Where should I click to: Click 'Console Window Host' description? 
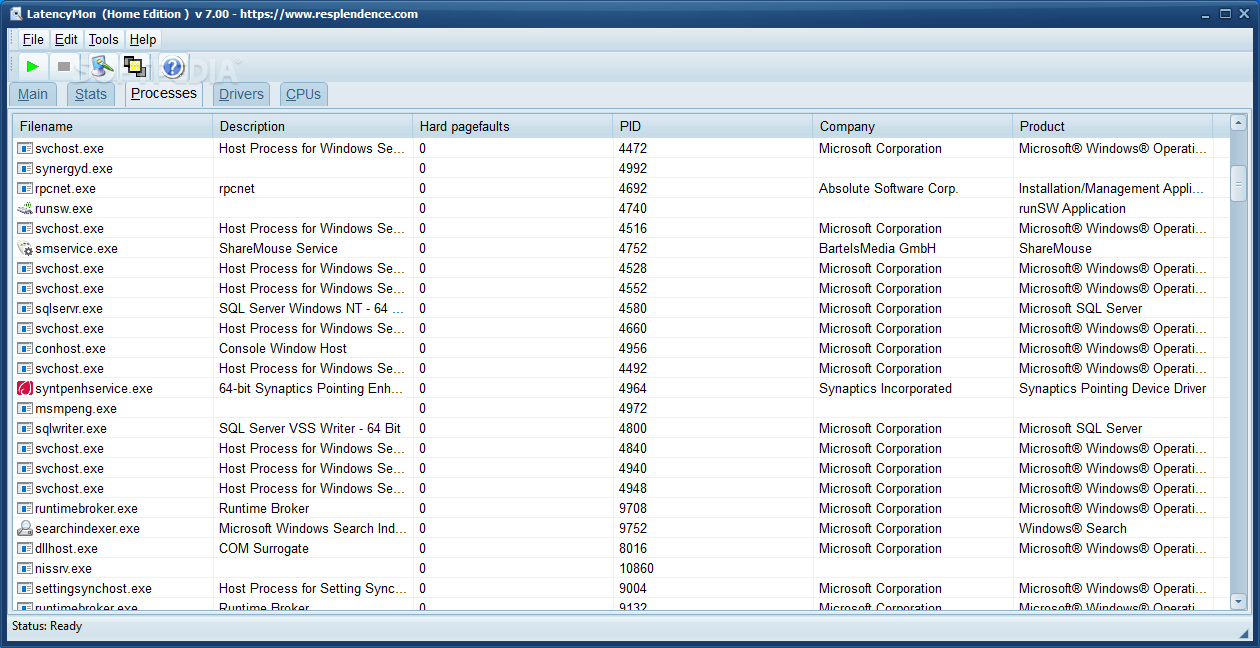tap(283, 348)
